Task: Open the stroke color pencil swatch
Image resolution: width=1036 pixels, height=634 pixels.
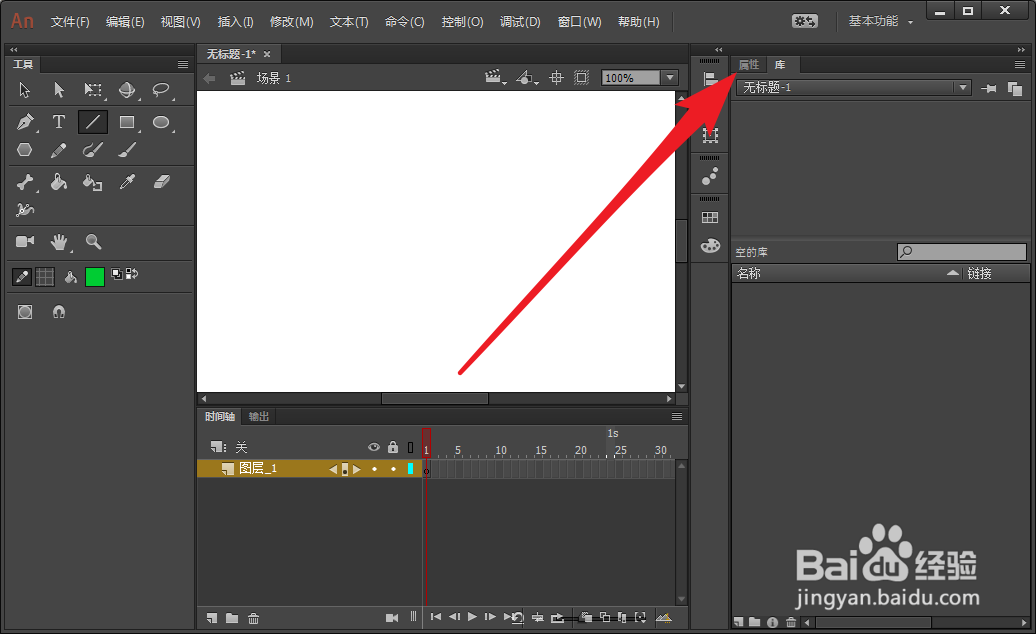Action: [22, 277]
